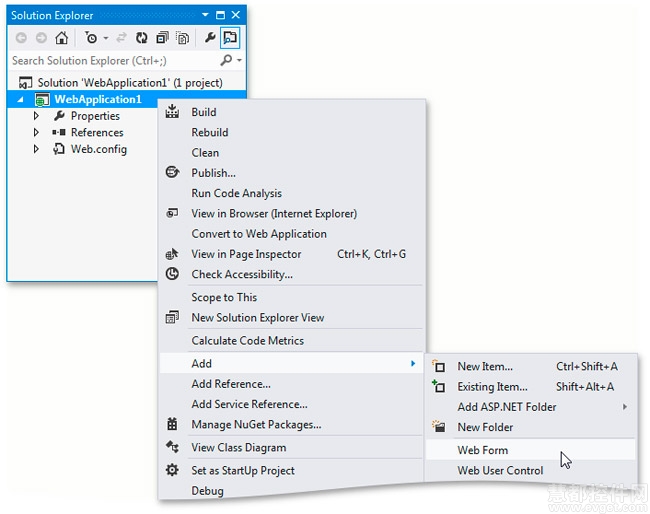Screen dimensions: 650x514
Task: Click the Existing Item icon
Action: 439,386
